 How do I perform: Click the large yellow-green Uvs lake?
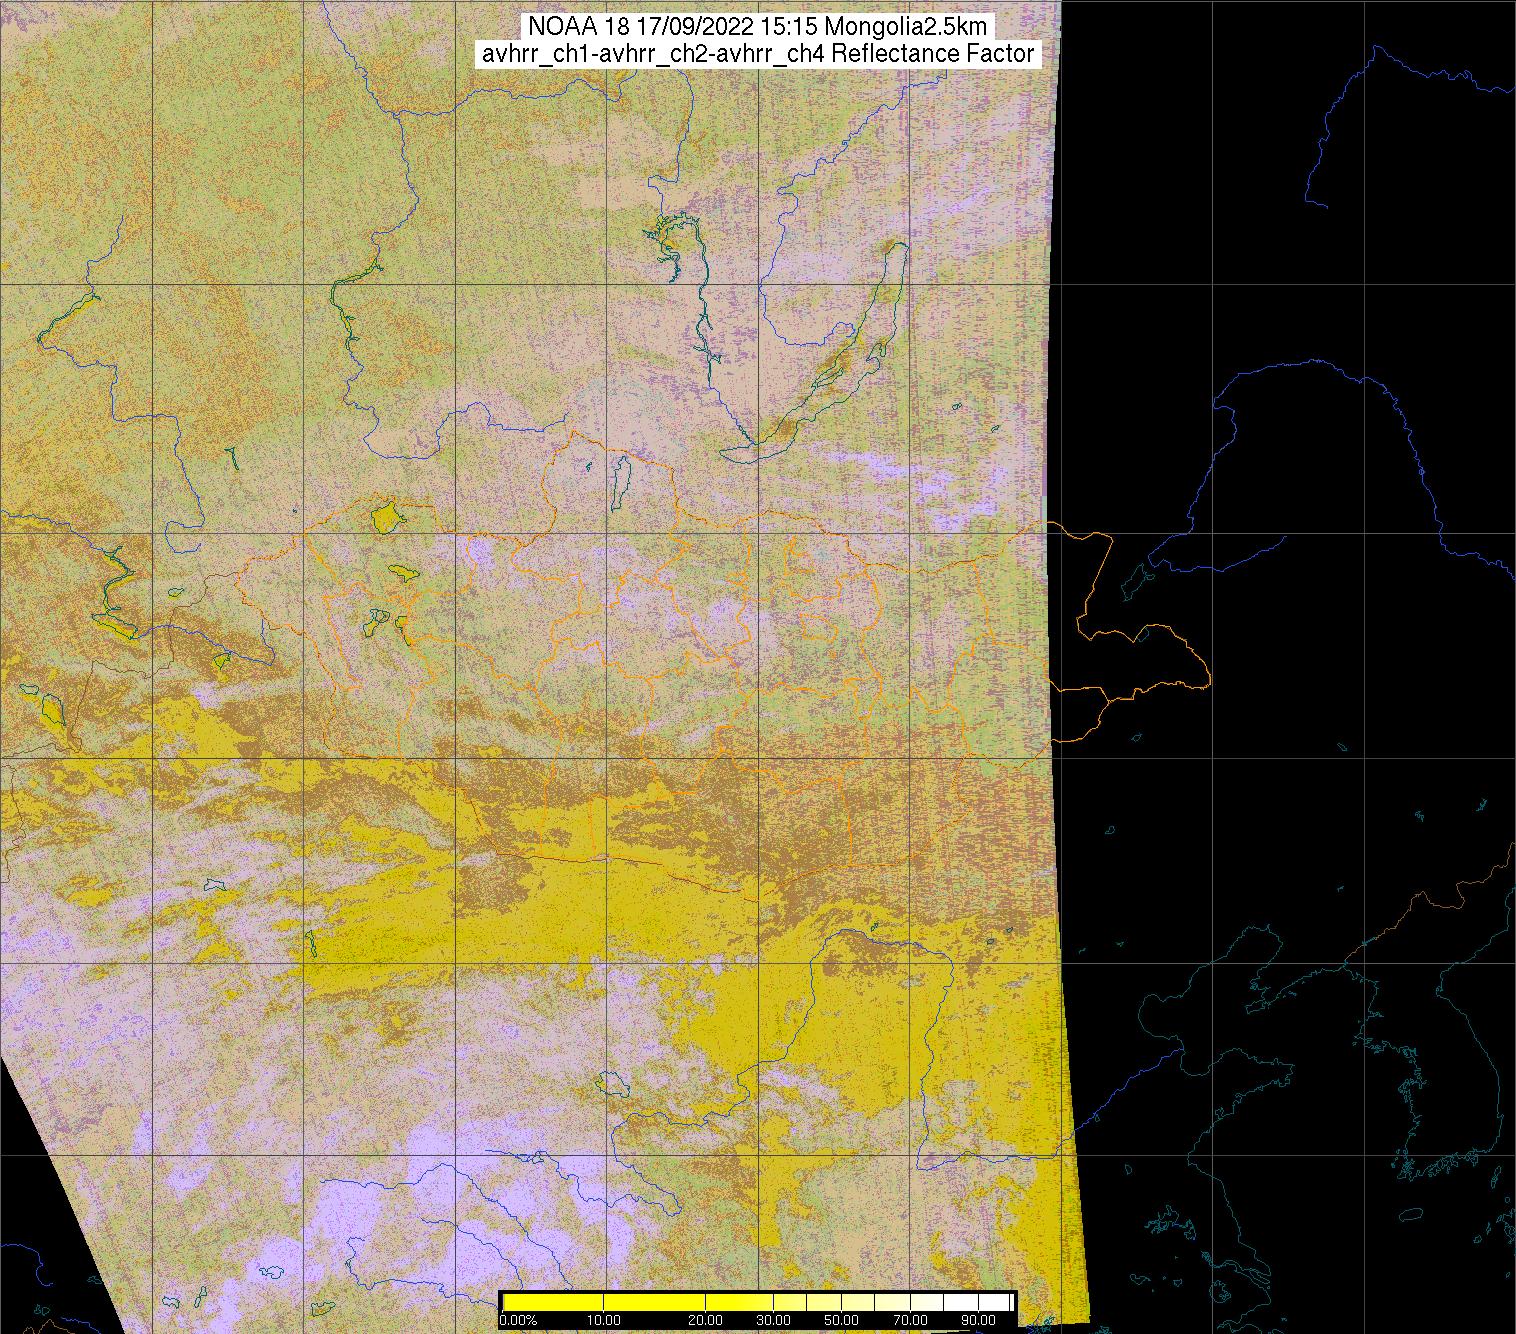pos(385,517)
